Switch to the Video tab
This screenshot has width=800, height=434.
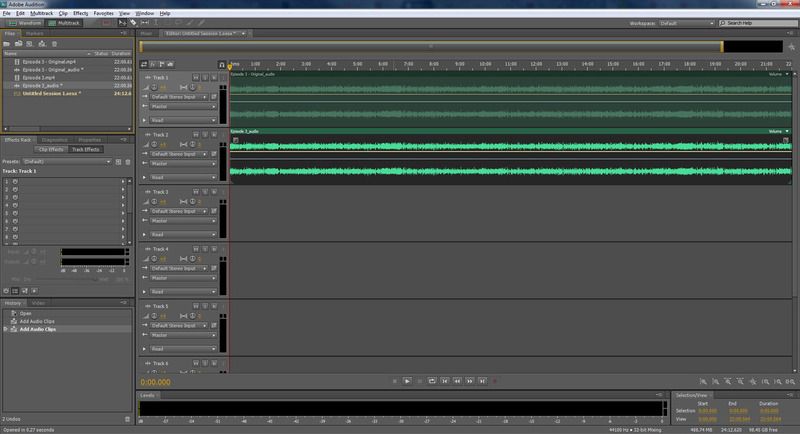coord(38,303)
